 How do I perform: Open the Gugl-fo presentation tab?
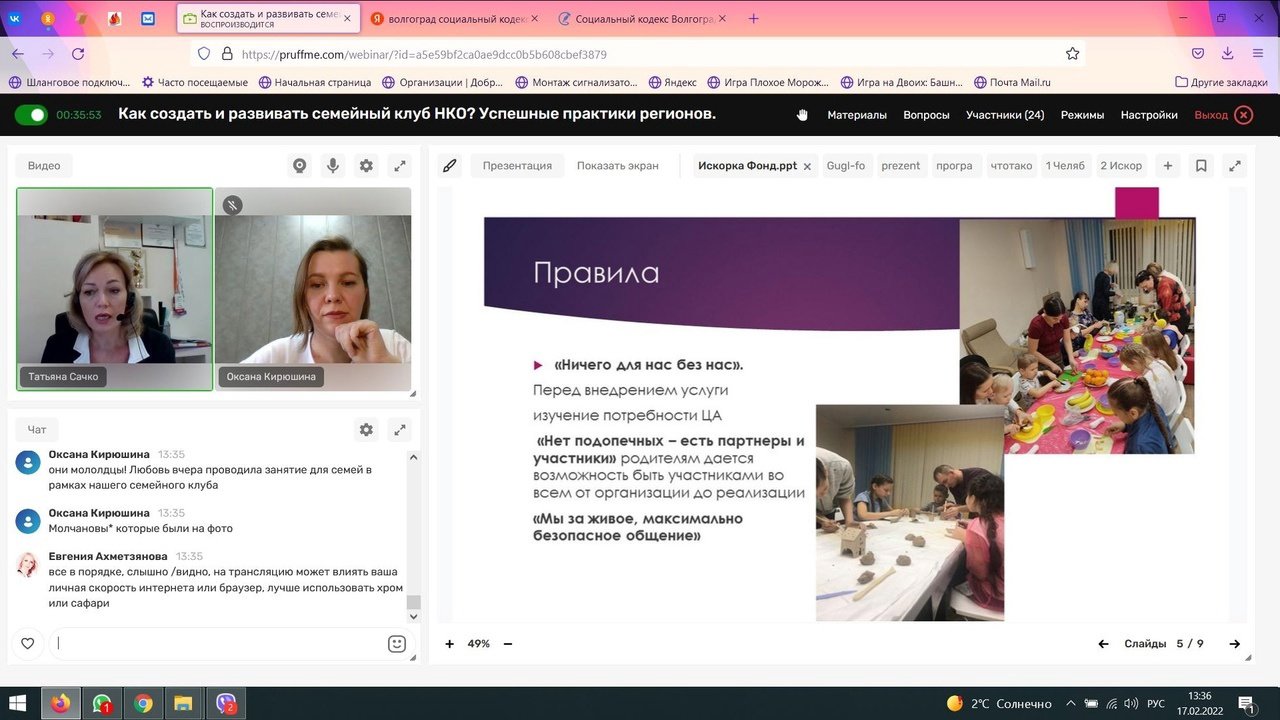pyautogui.click(x=846, y=166)
